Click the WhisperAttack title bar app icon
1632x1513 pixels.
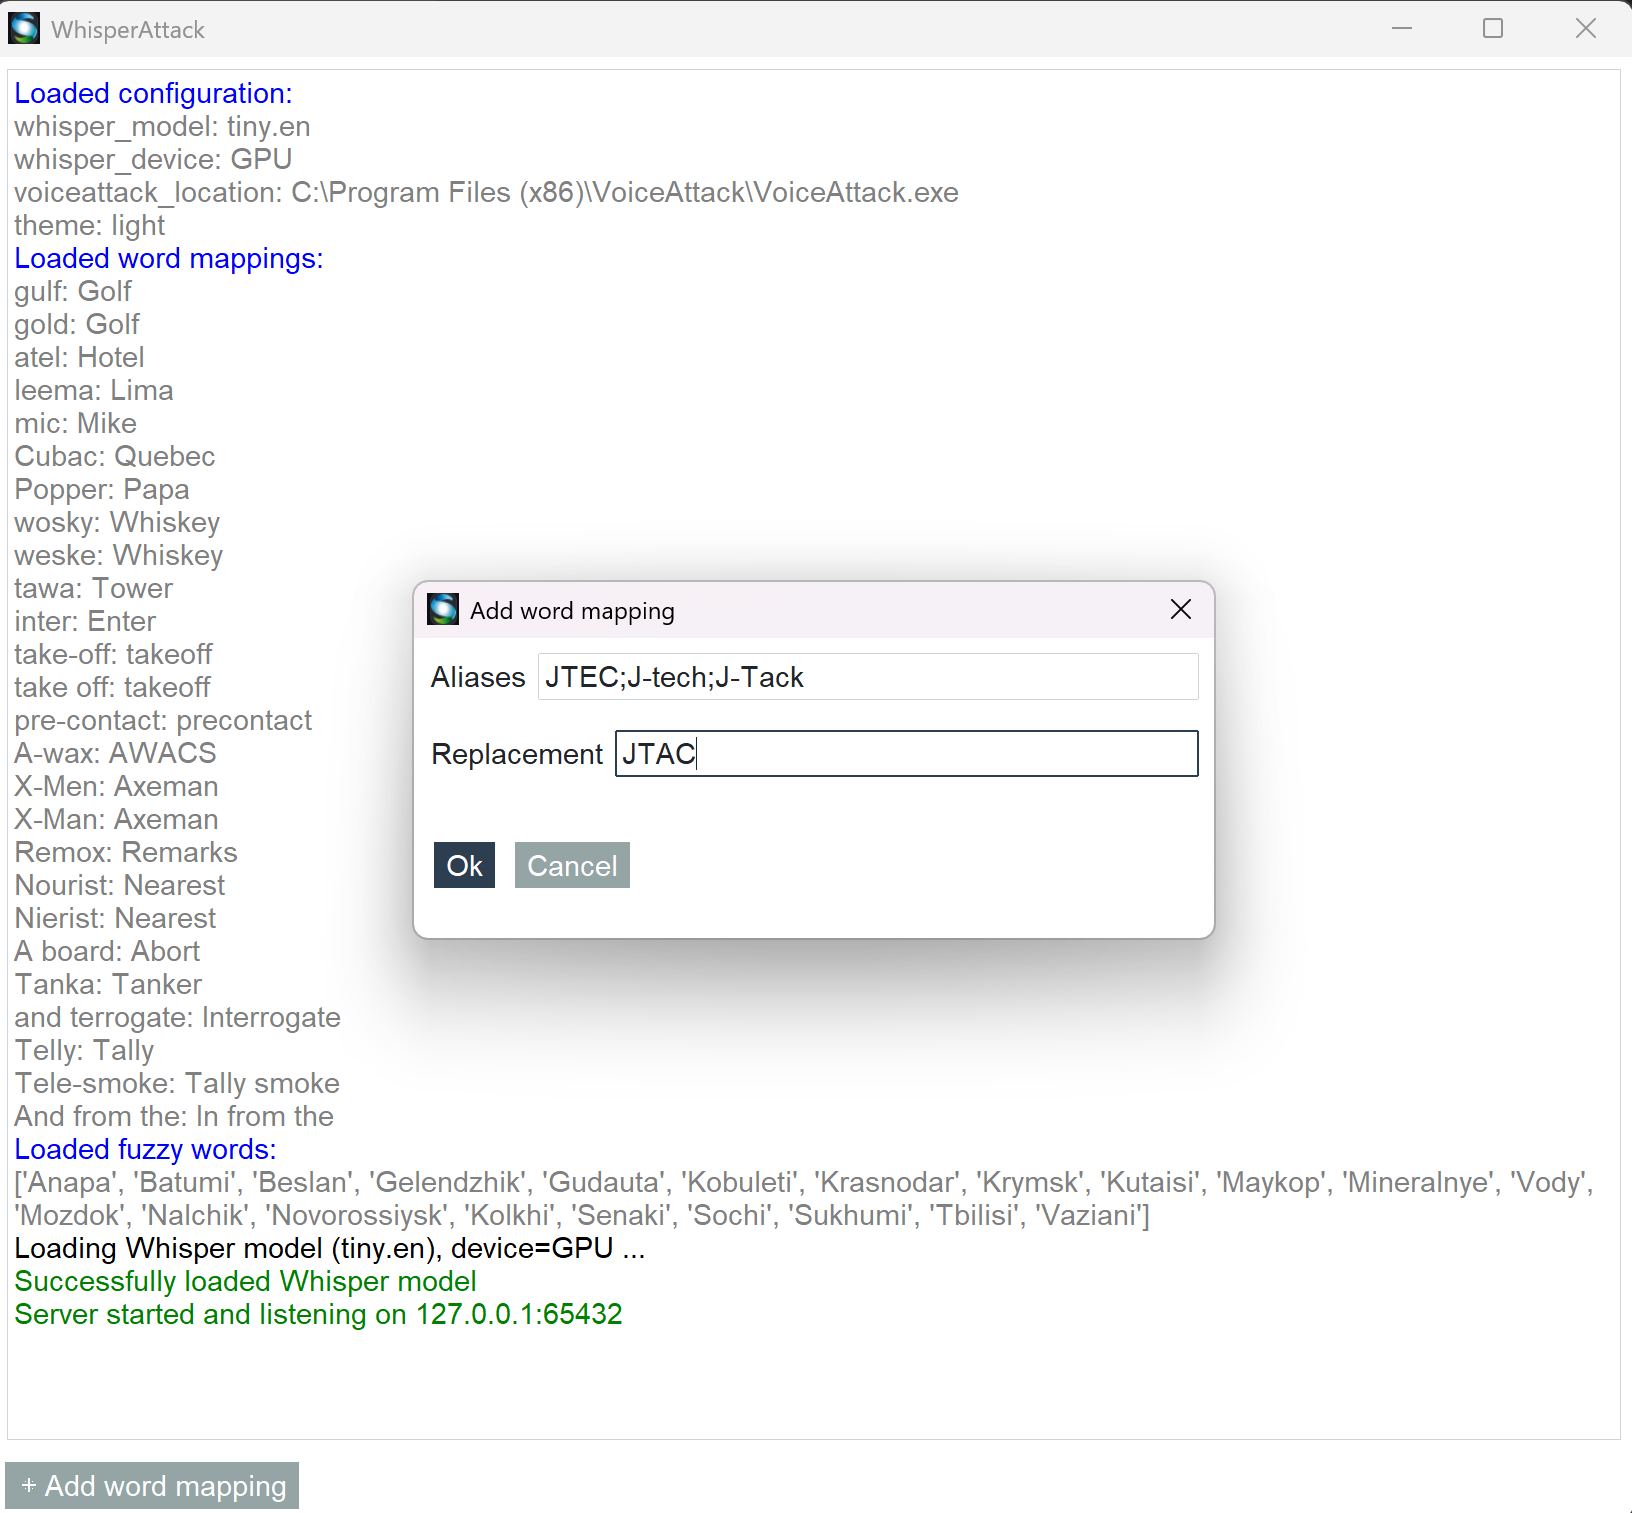point(24,29)
